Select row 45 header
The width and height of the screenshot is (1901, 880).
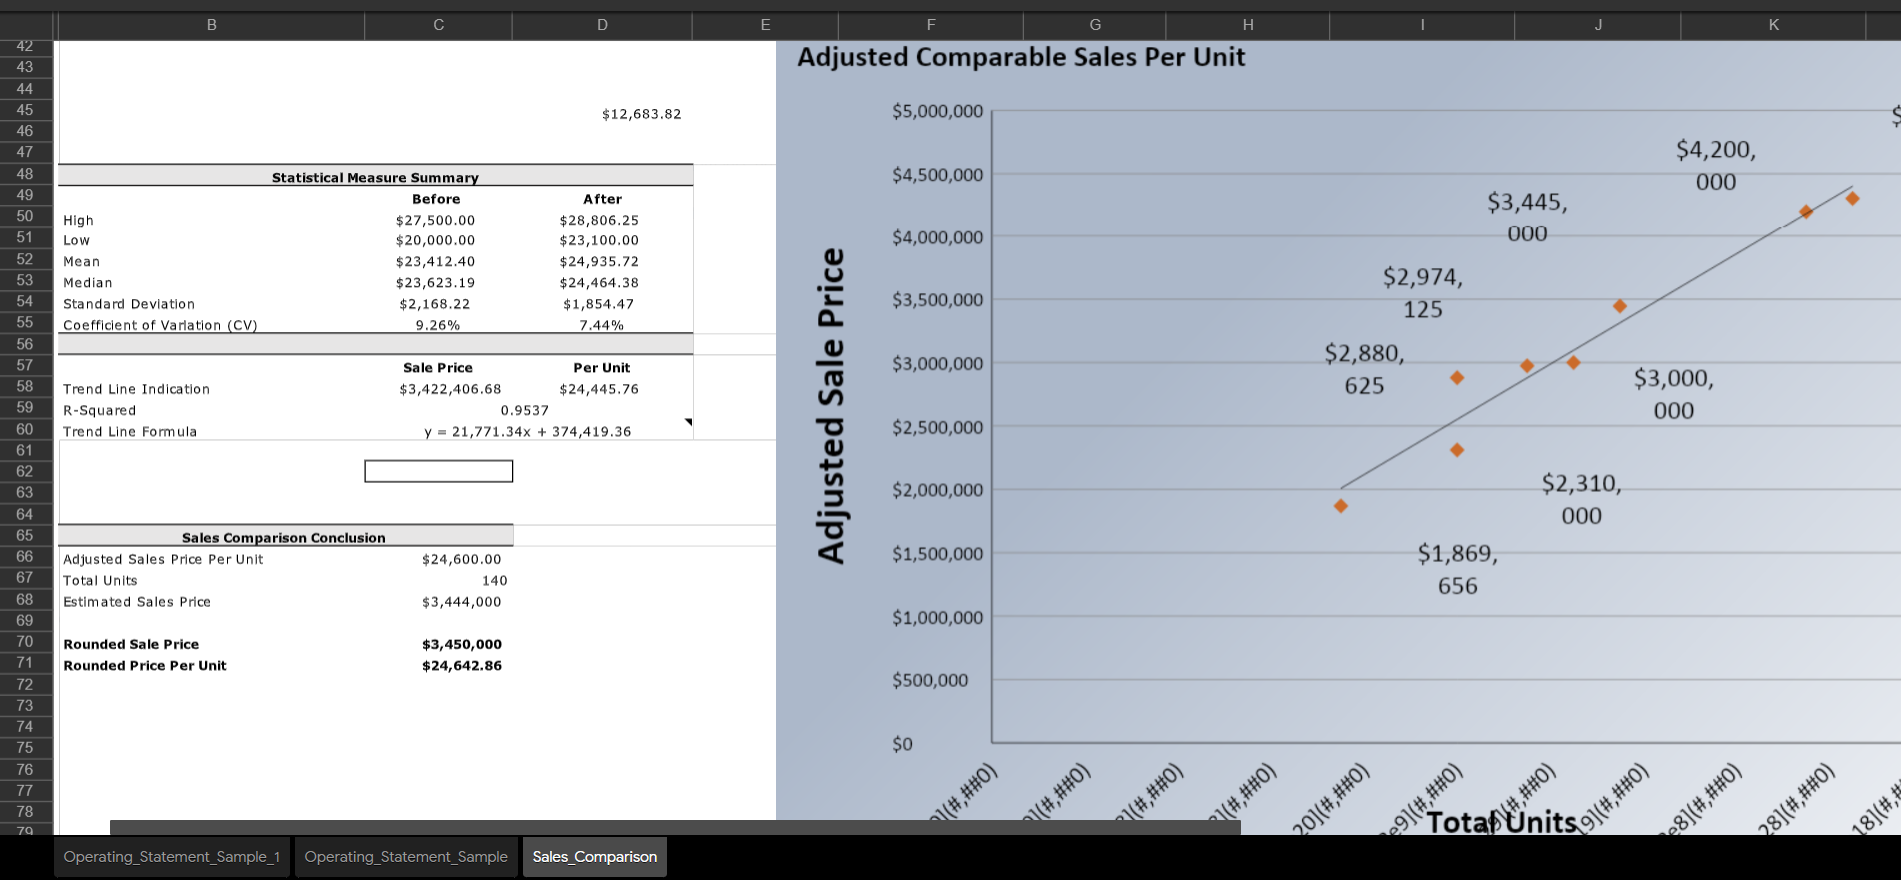[25, 110]
